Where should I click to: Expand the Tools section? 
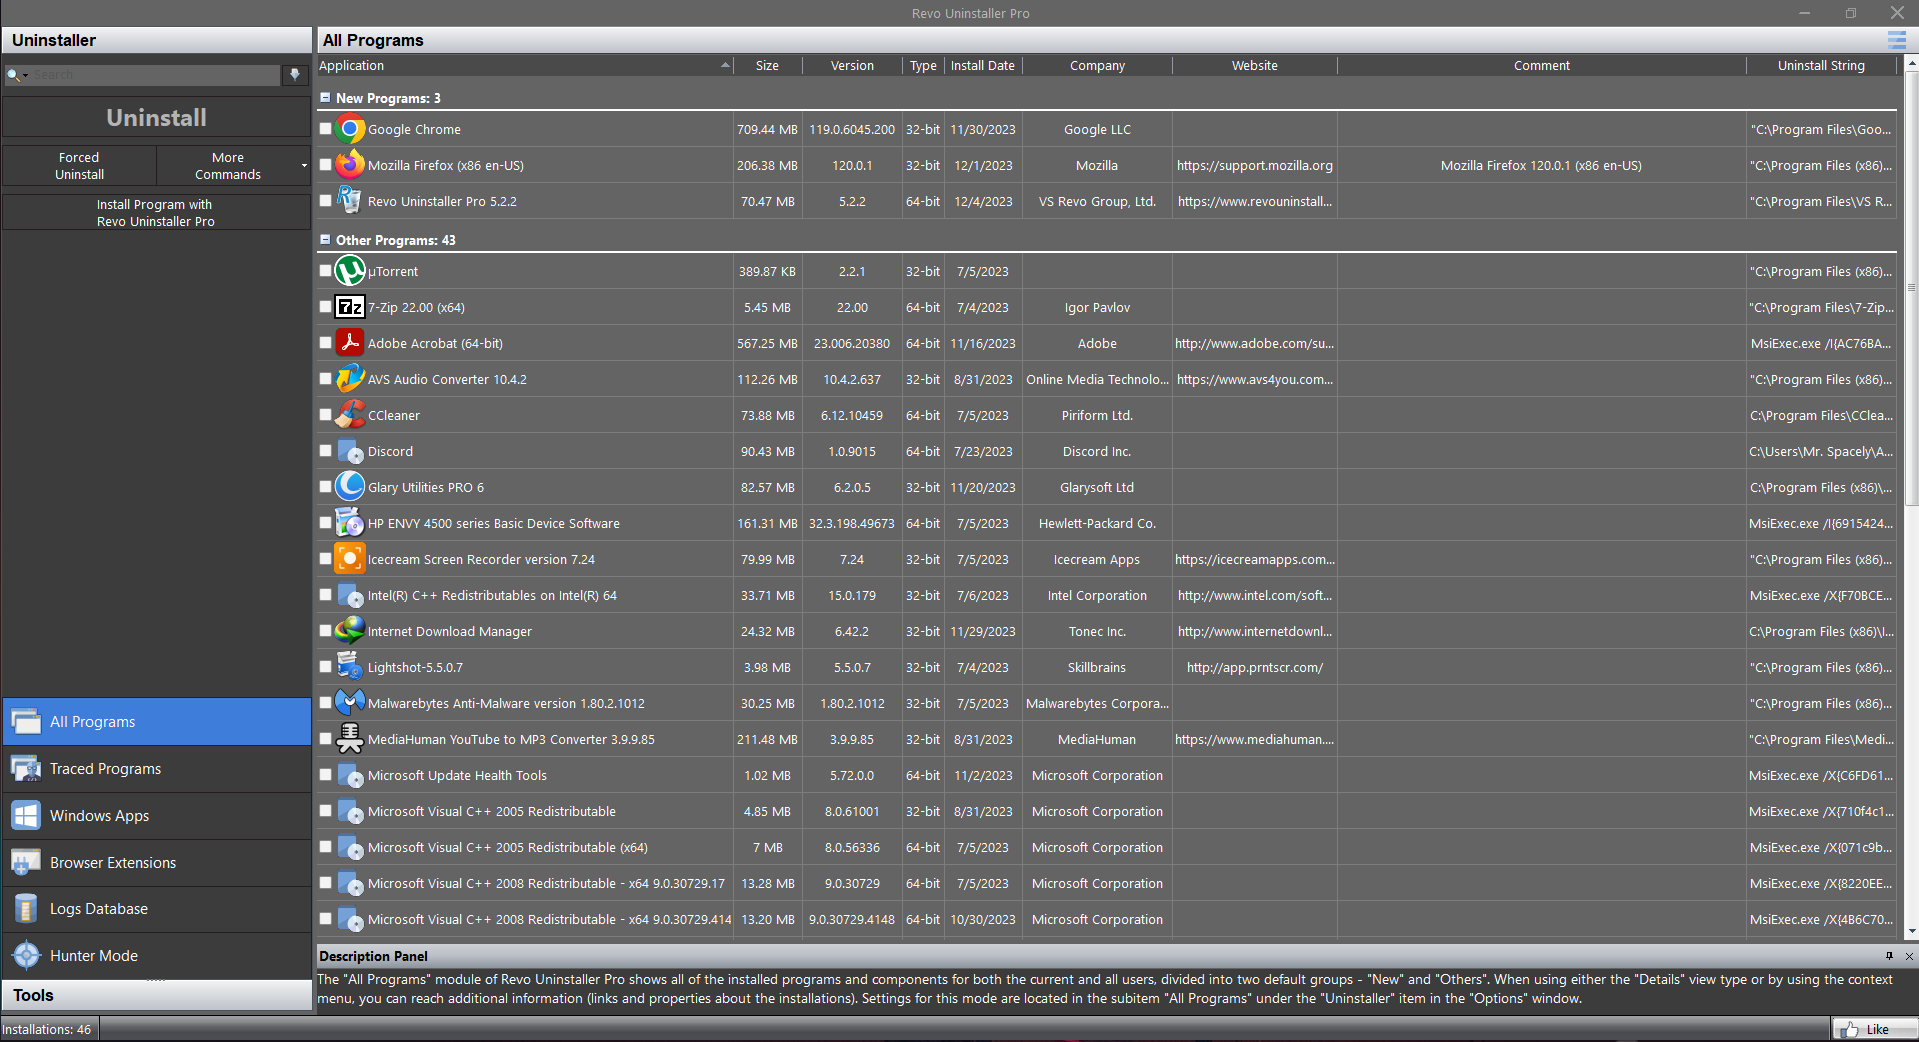157,995
